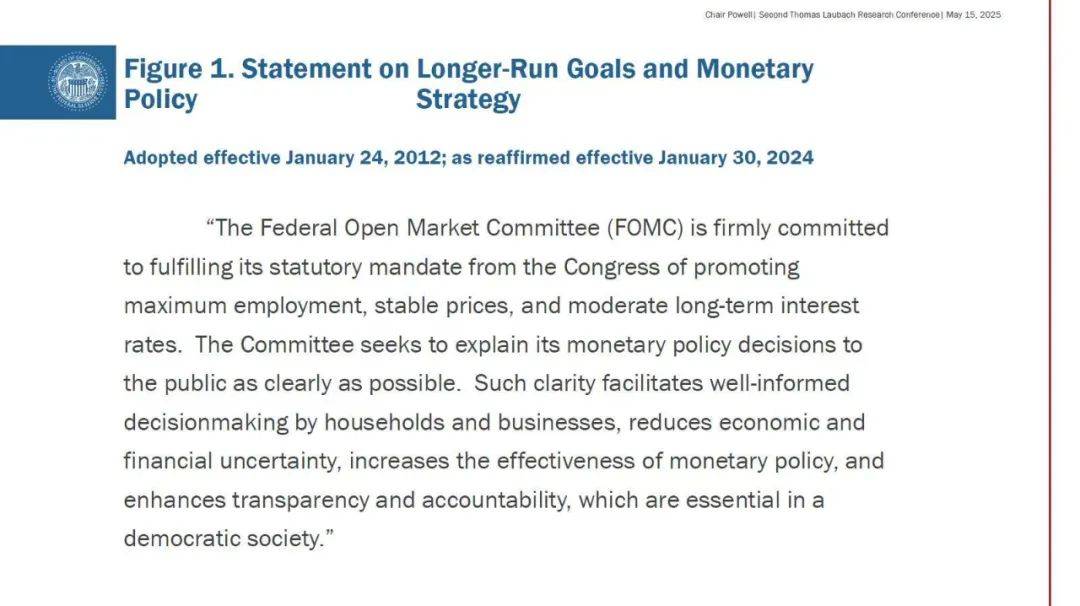Click the Federal Reserve seal logo
The width and height of the screenshot is (1080, 606).
78,82
